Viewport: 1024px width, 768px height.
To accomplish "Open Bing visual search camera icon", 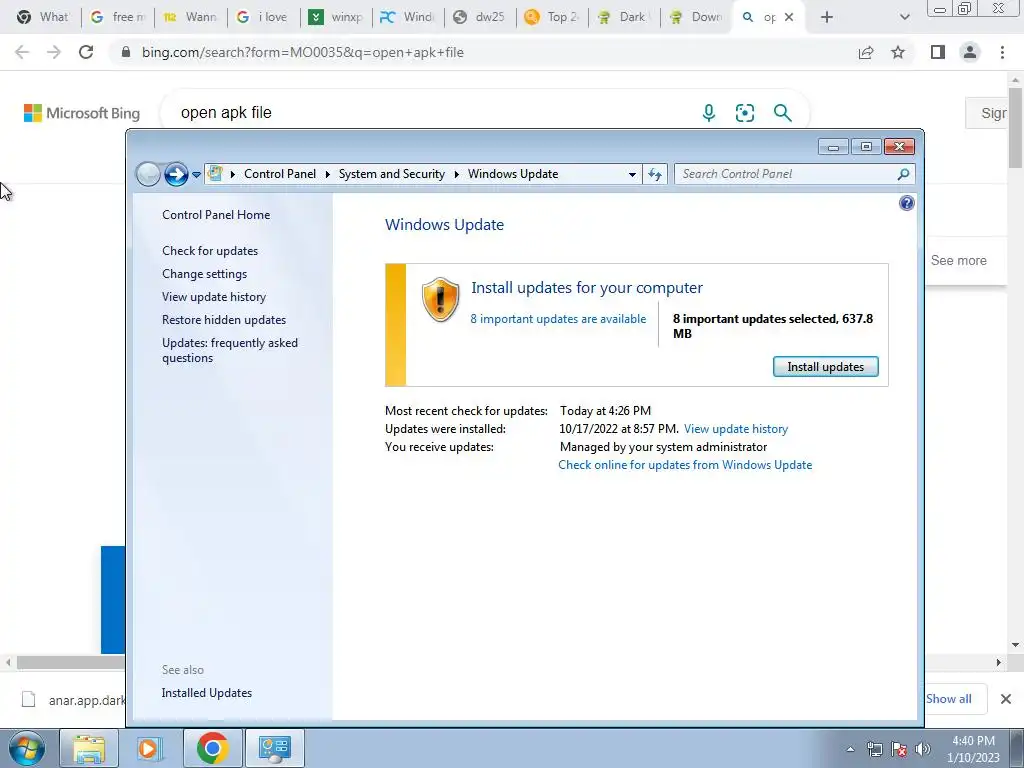I will 744,113.
